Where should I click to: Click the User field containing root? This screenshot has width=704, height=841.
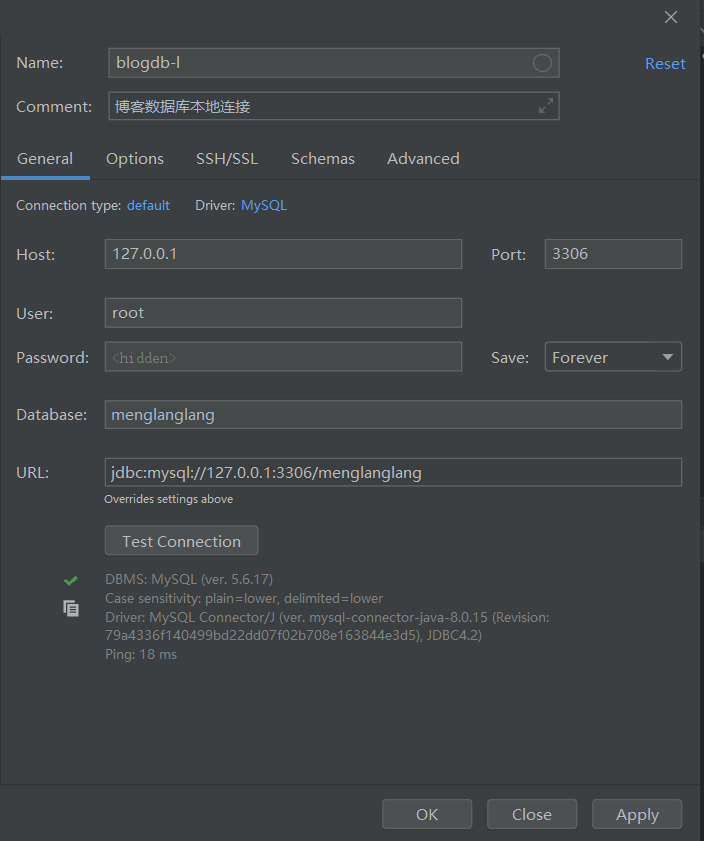[x=283, y=313]
